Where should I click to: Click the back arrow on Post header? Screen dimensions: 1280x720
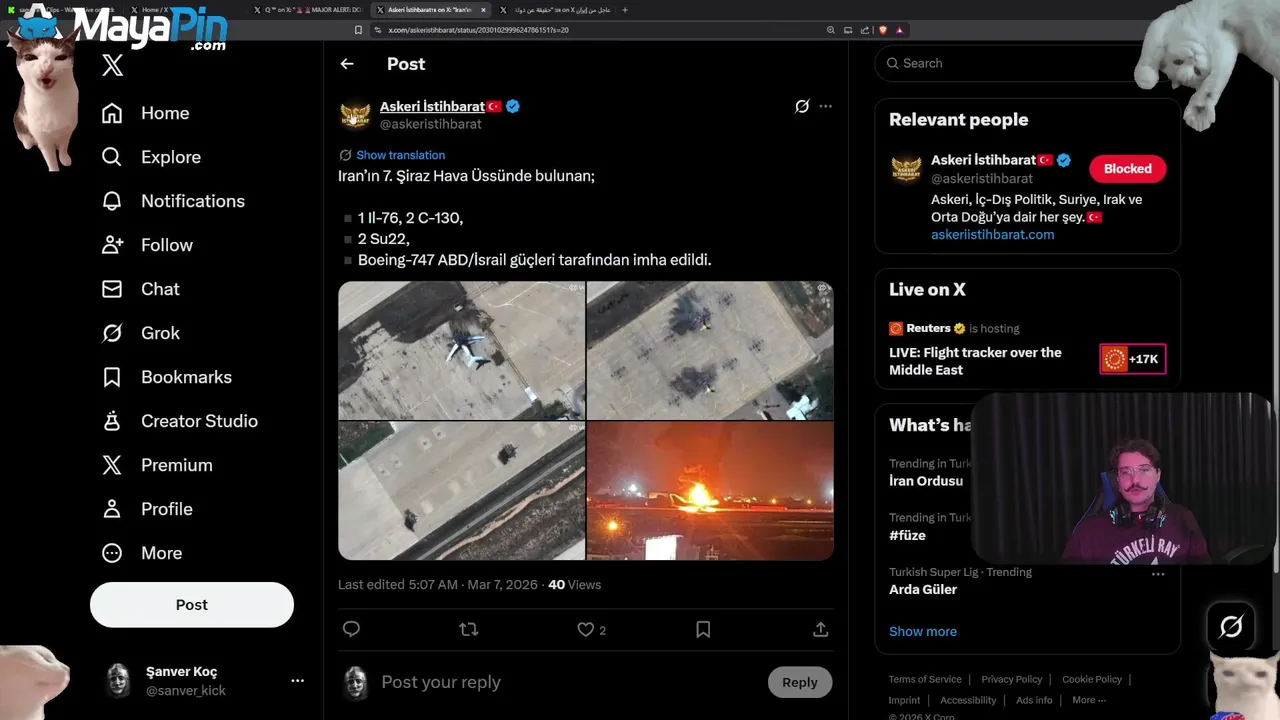coord(347,64)
